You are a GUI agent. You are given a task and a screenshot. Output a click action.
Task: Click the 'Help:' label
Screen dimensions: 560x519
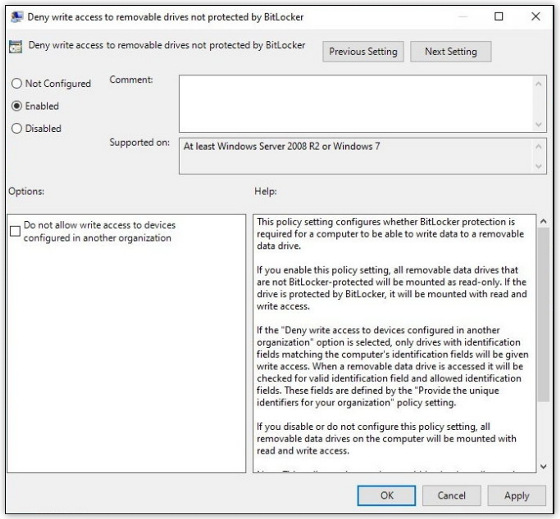point(265,191)
